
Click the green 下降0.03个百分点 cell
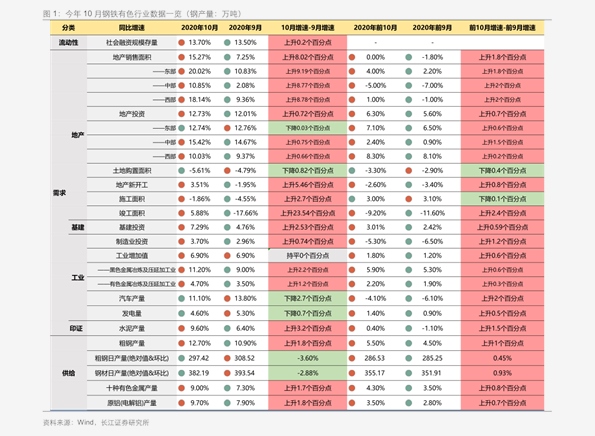[x=308, y=128]
